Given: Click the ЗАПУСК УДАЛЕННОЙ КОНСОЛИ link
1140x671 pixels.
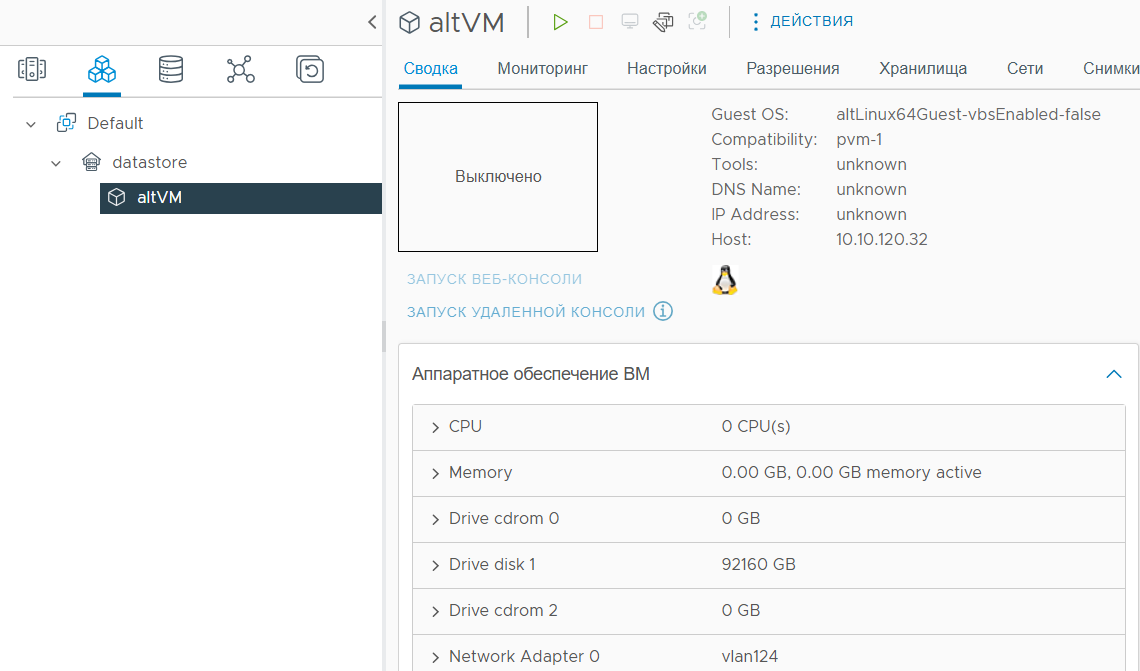Looking at the screenshot, I should click(526, 312).
